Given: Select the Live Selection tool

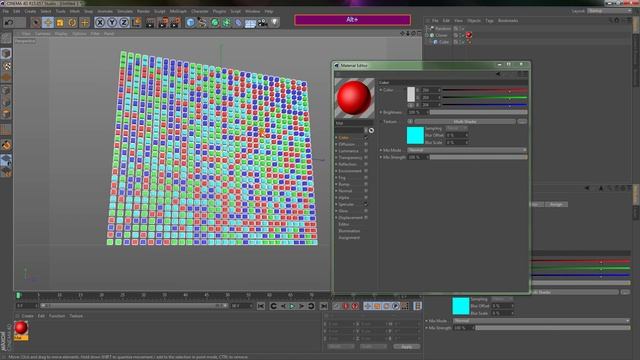Looking at the screenshot, I should point(36,22).
